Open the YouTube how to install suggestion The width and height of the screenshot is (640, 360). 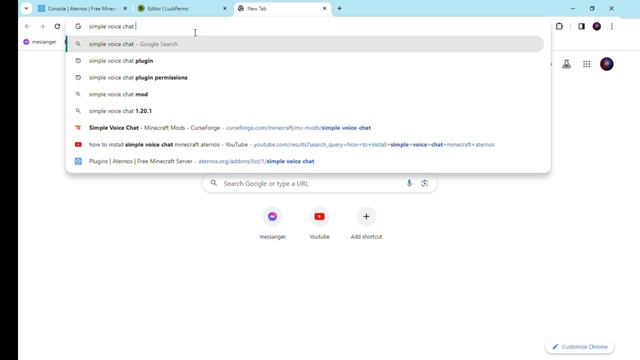coord(305,144)
